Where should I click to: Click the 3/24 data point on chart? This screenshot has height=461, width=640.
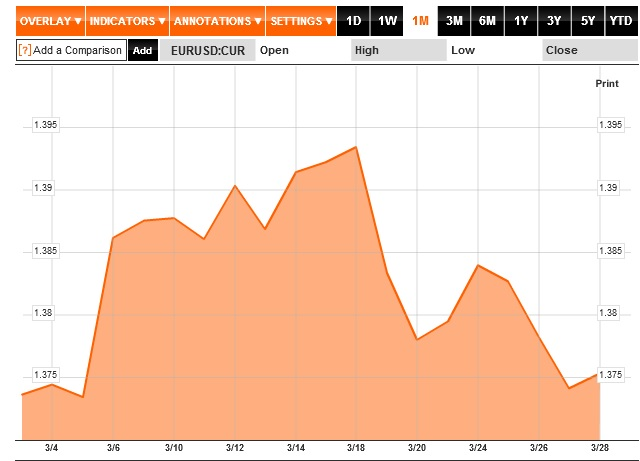tap(478, 265)
